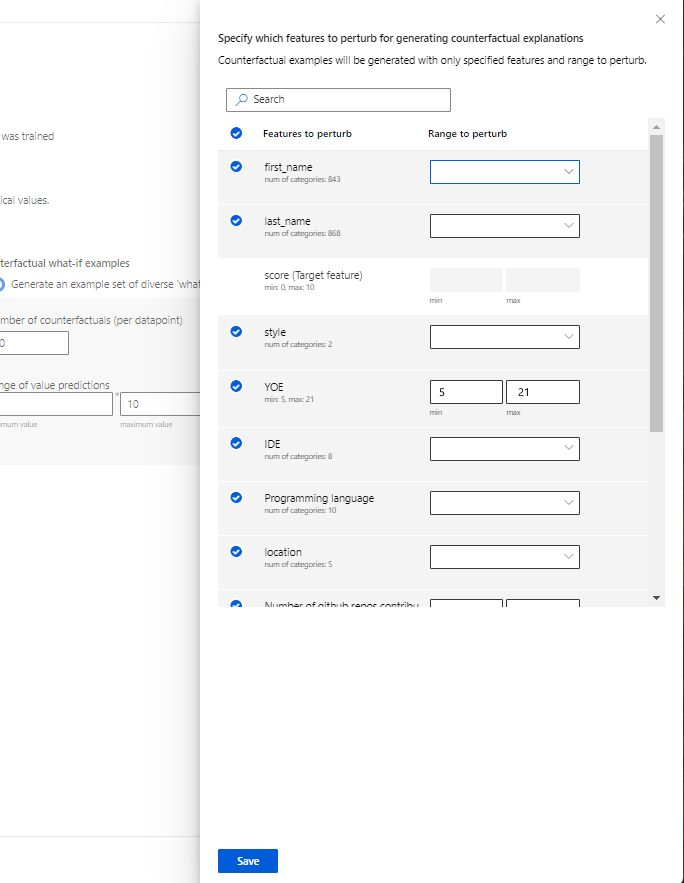Click the 'IDE' feature label
This screenshot has height=883, width=684.
coord(272,444)
